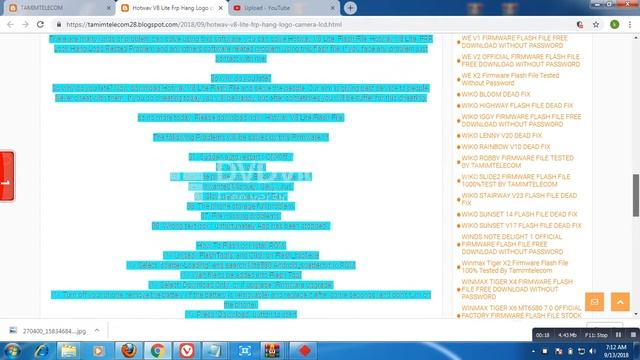Open WIKO SUNSET V17 FLASH FILE link
This screenshot has height=360, width=640.
point(521,225)
